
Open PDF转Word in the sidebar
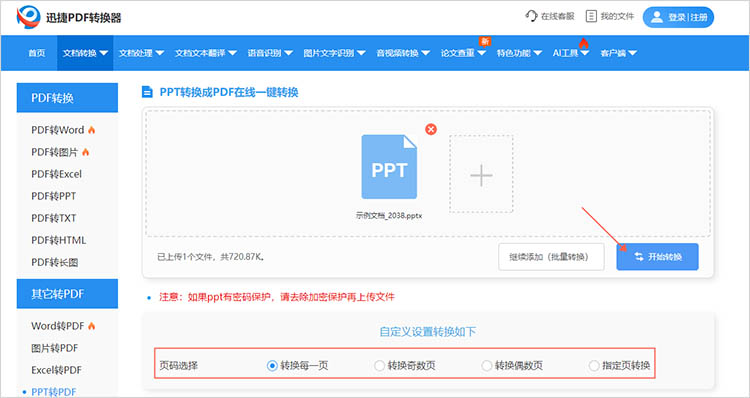57,130
